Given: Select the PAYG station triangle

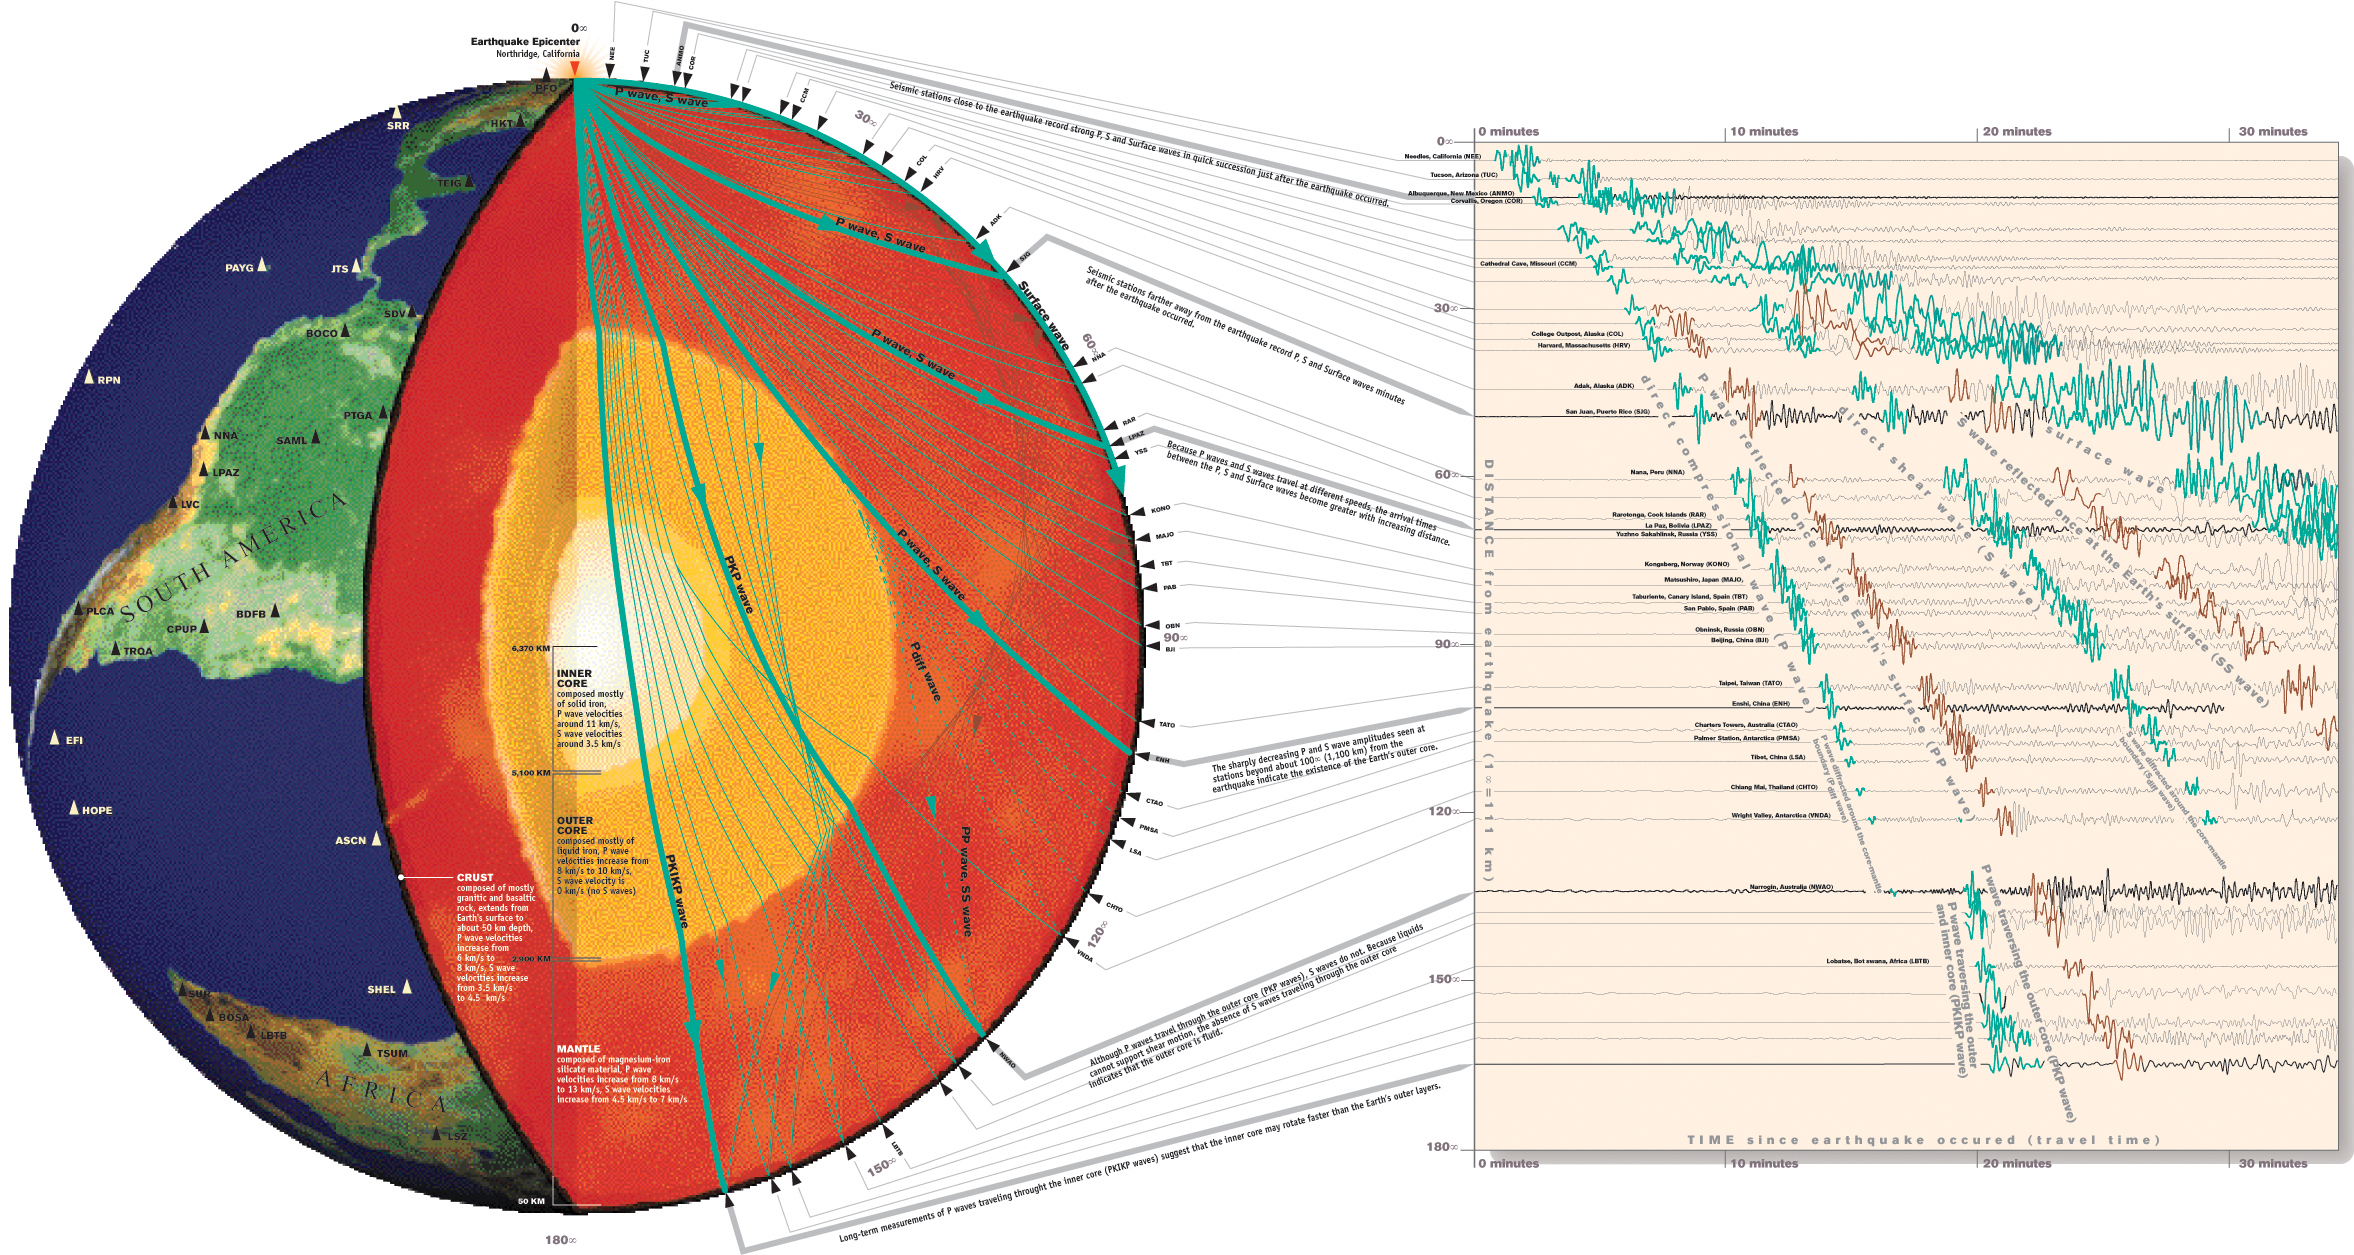Looking at the screenshot, I should (262, 264).
